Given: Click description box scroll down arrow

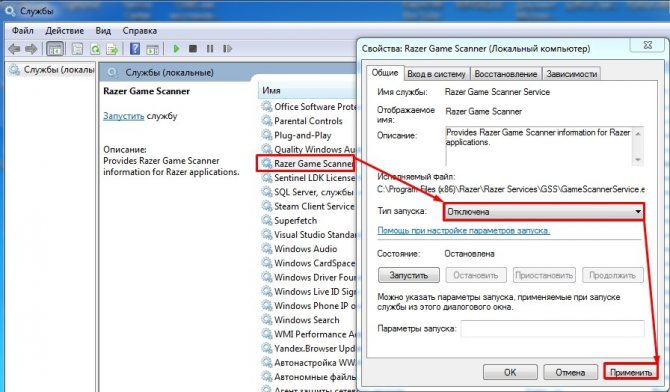Looking at the screenshot, I should pos(638,159).
